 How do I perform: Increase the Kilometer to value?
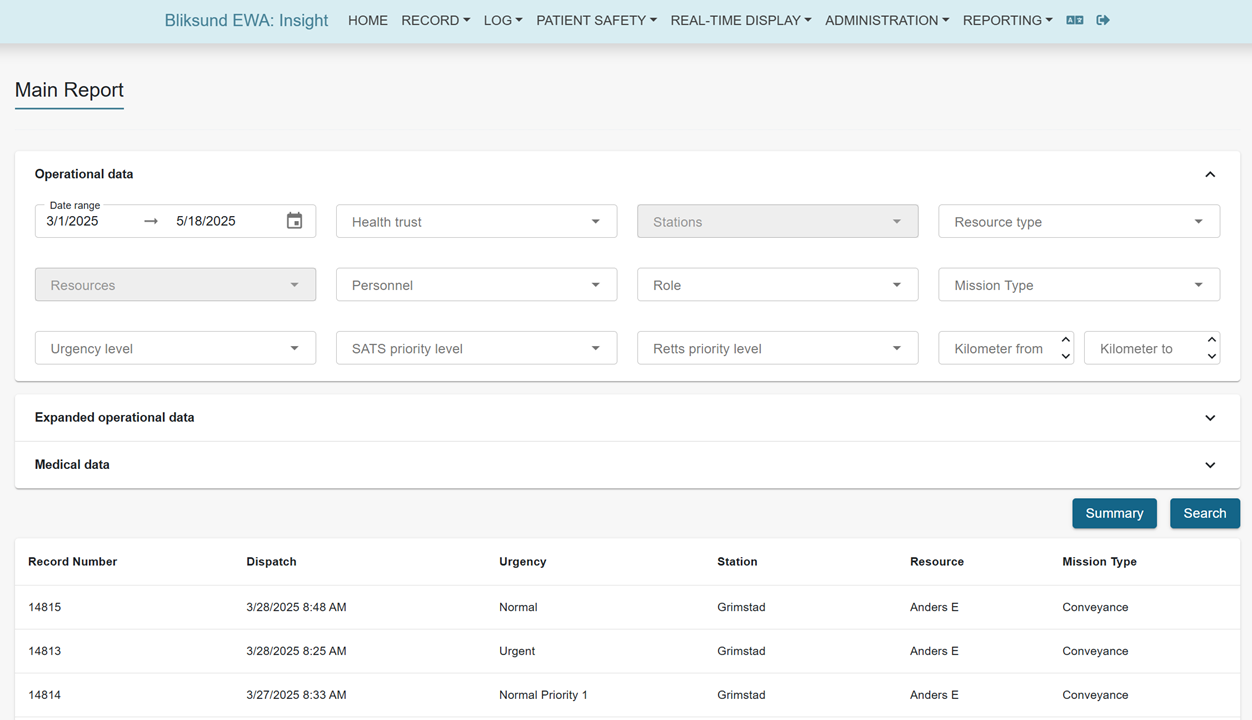tap(1212, 340)
